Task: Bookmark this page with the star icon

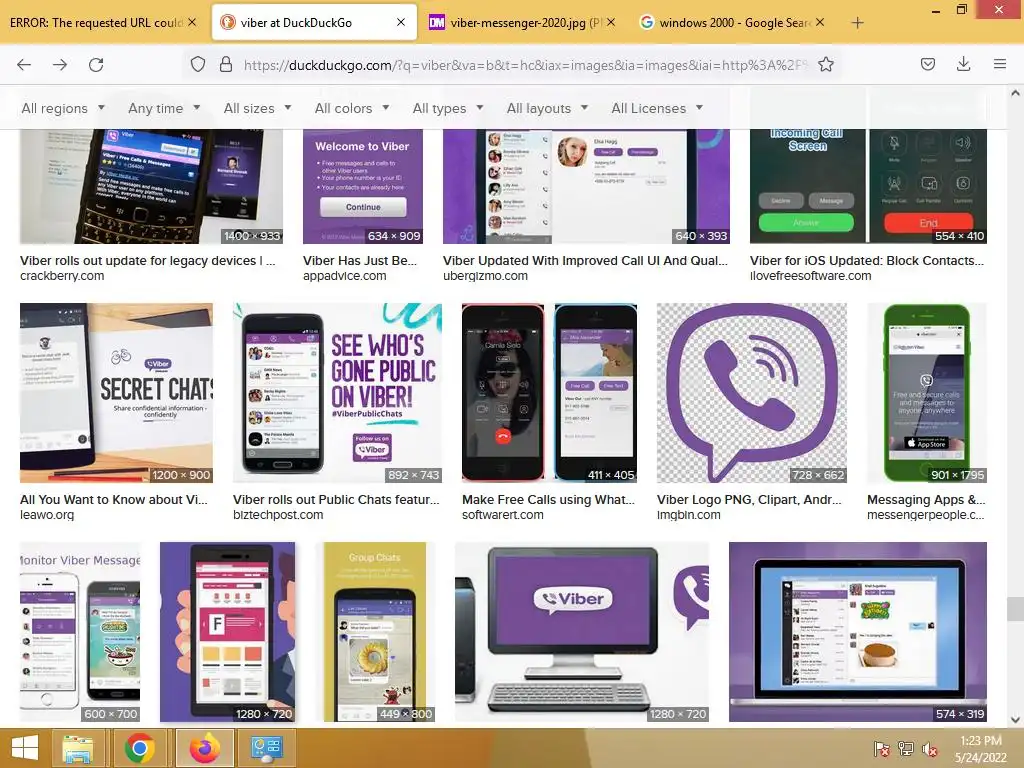Action: point(826,64)
